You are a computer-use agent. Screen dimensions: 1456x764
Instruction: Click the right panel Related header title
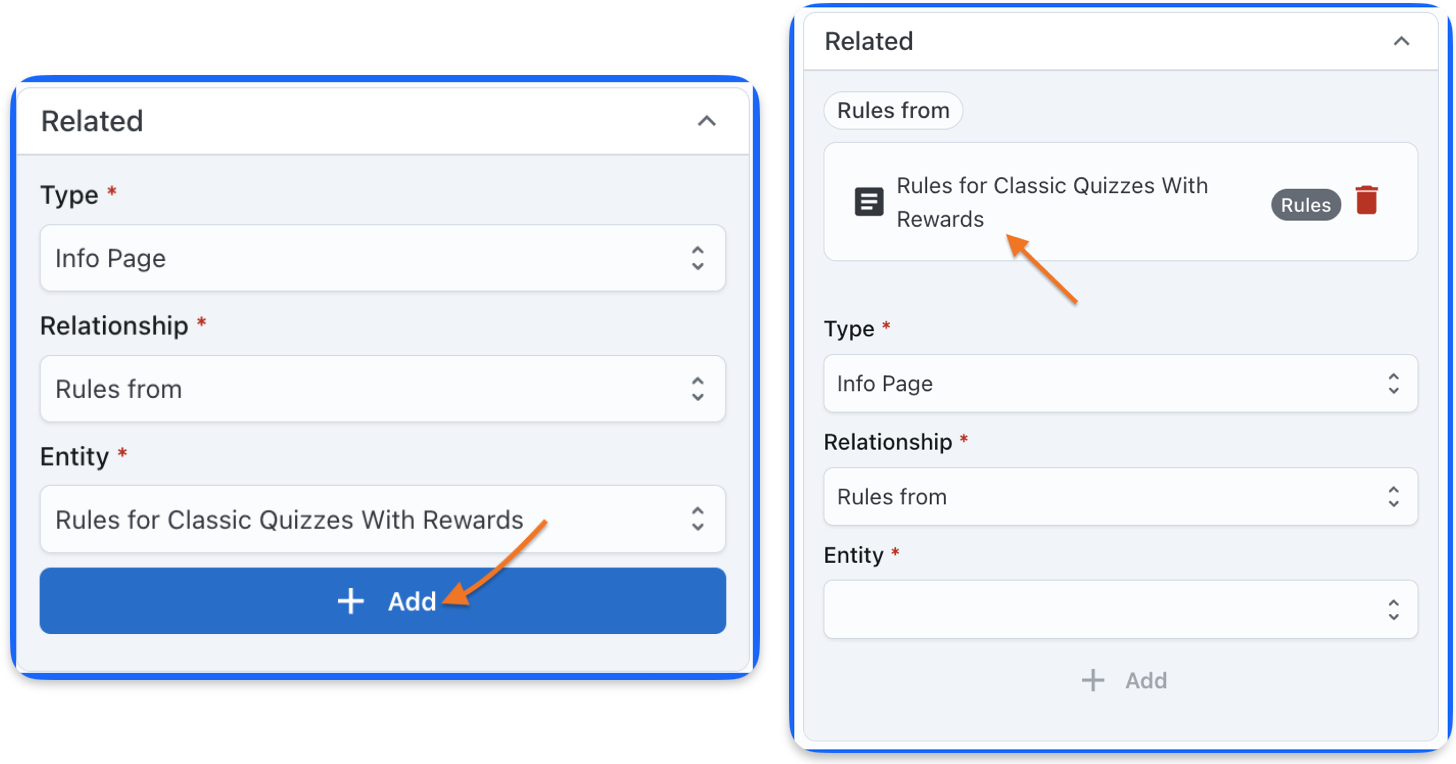click(869, 41)
